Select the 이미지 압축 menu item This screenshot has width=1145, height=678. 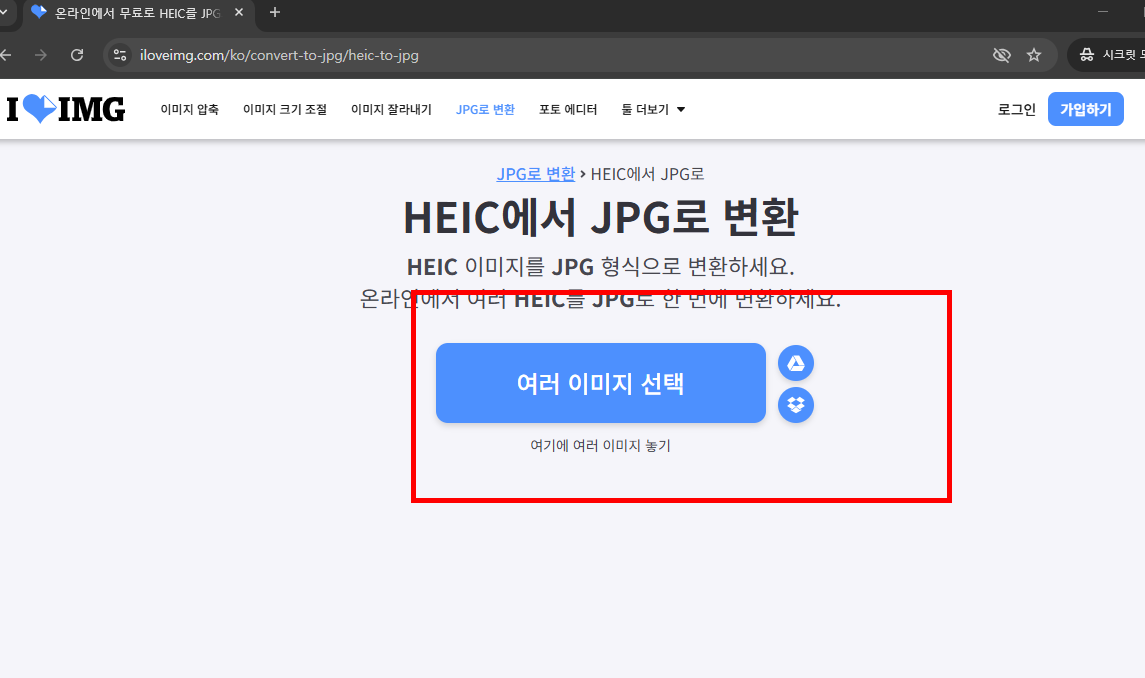[189, 109]
